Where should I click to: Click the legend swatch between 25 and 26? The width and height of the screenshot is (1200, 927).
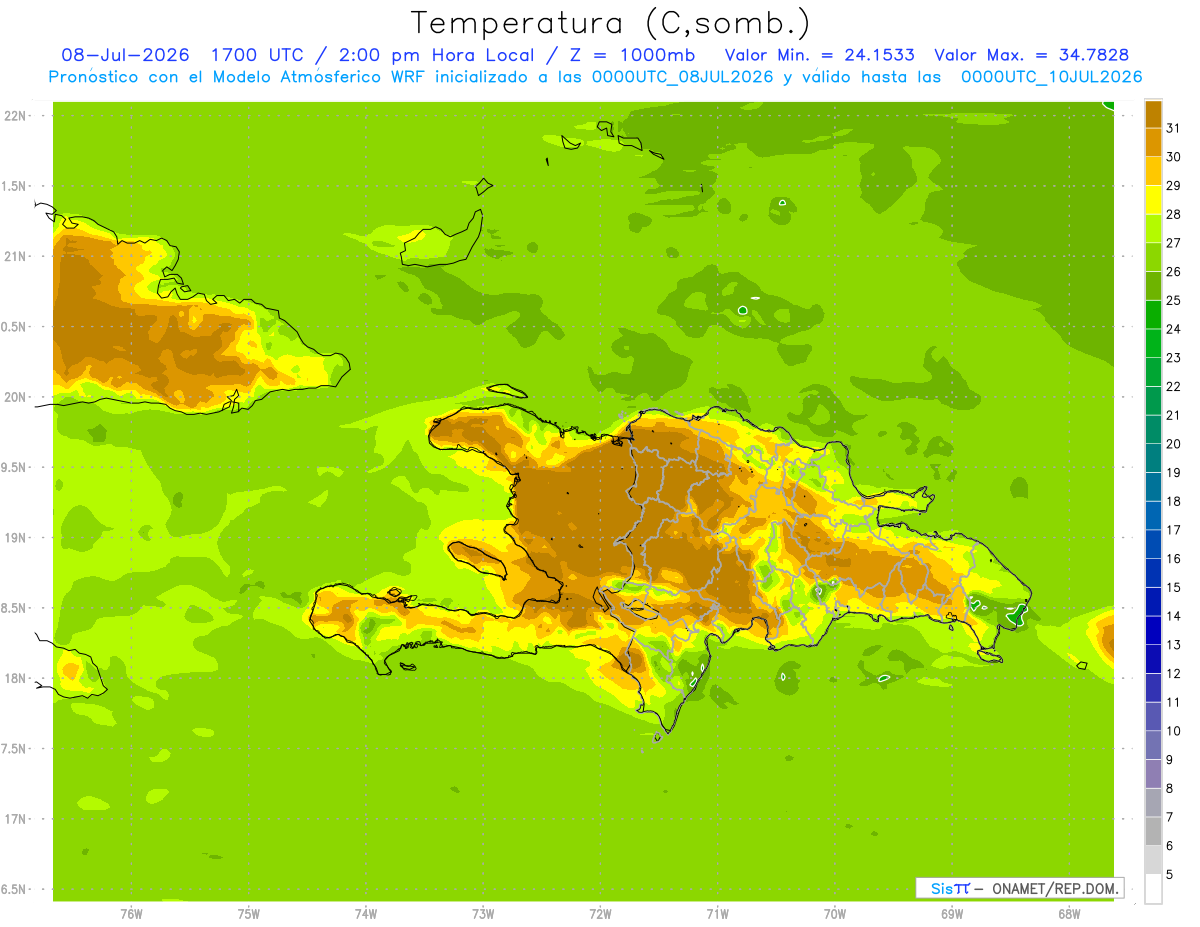(x=1153, y=286)
